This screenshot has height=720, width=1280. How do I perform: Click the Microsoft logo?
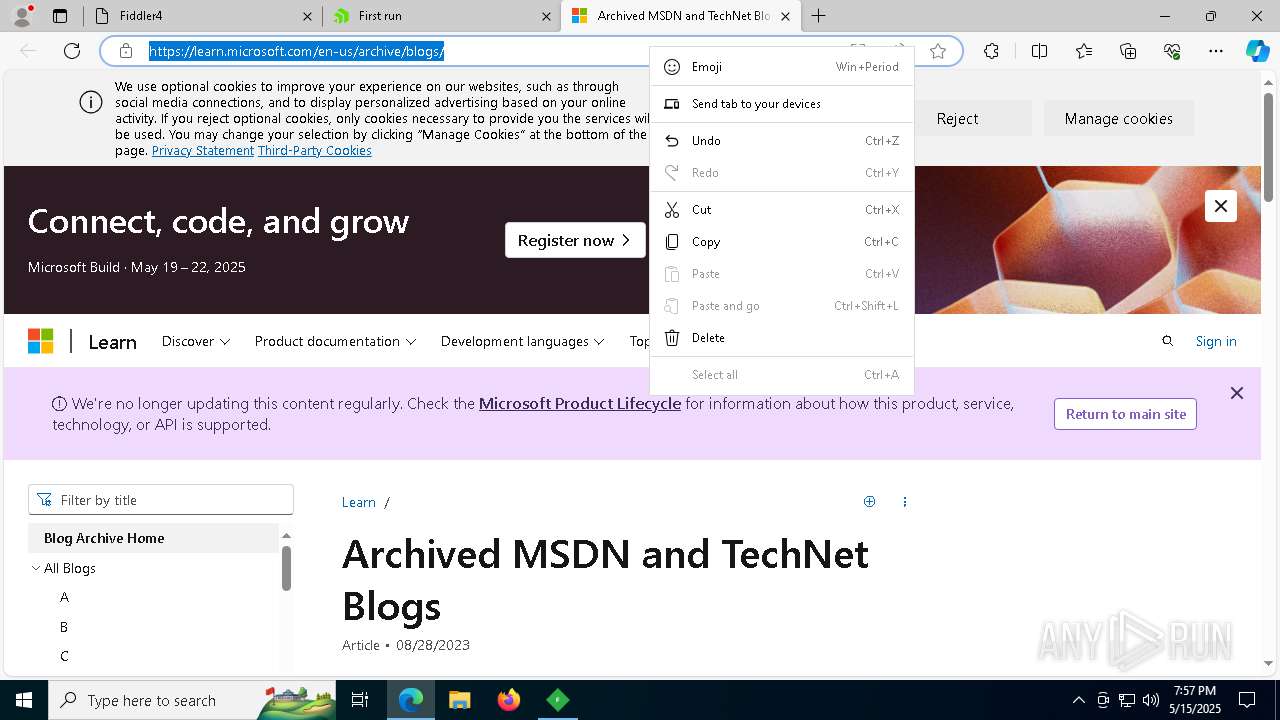click(40, 341)
